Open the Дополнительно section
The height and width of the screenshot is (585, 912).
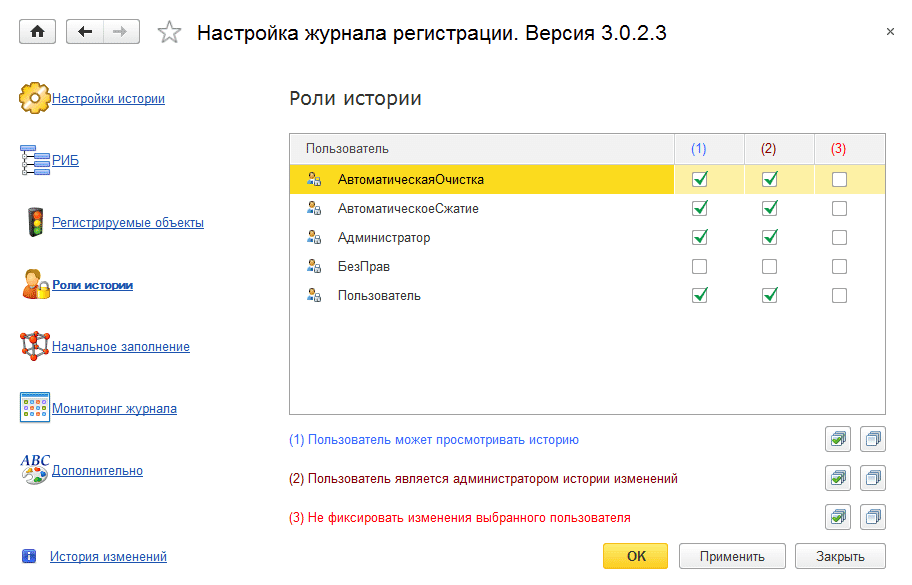97,470
